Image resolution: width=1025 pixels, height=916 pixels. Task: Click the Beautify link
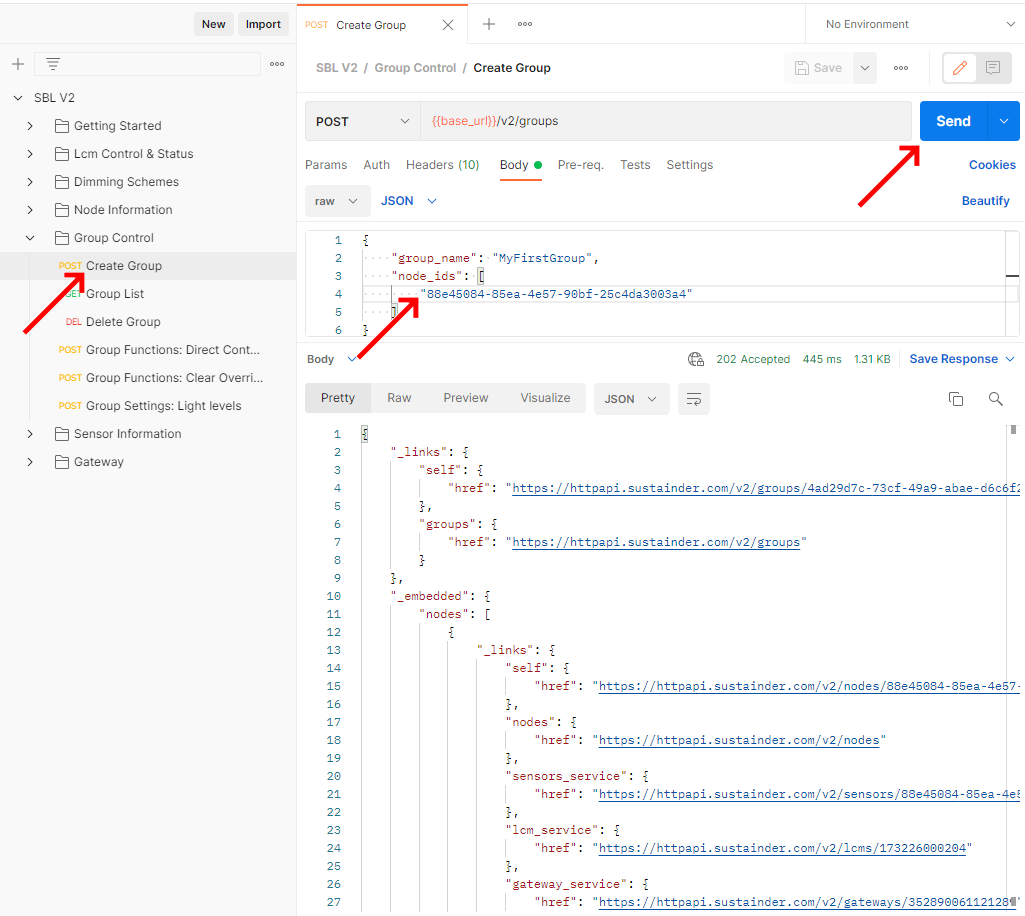pyautogui.click(x=985, y=201)
